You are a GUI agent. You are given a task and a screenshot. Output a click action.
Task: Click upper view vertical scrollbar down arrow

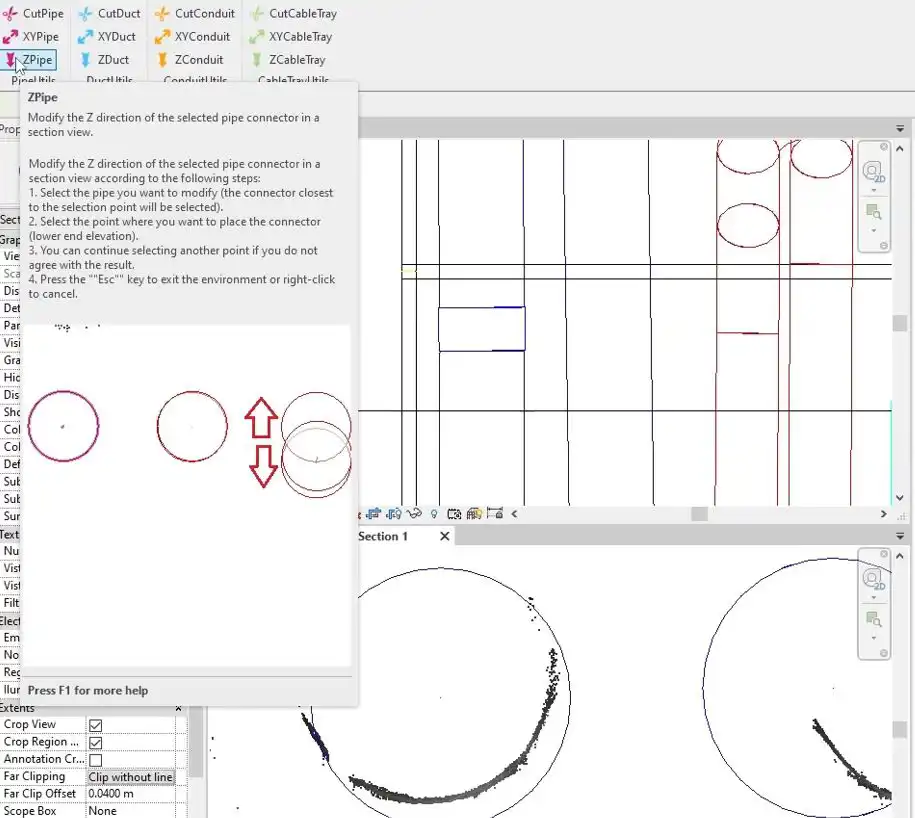click(900, 498)
